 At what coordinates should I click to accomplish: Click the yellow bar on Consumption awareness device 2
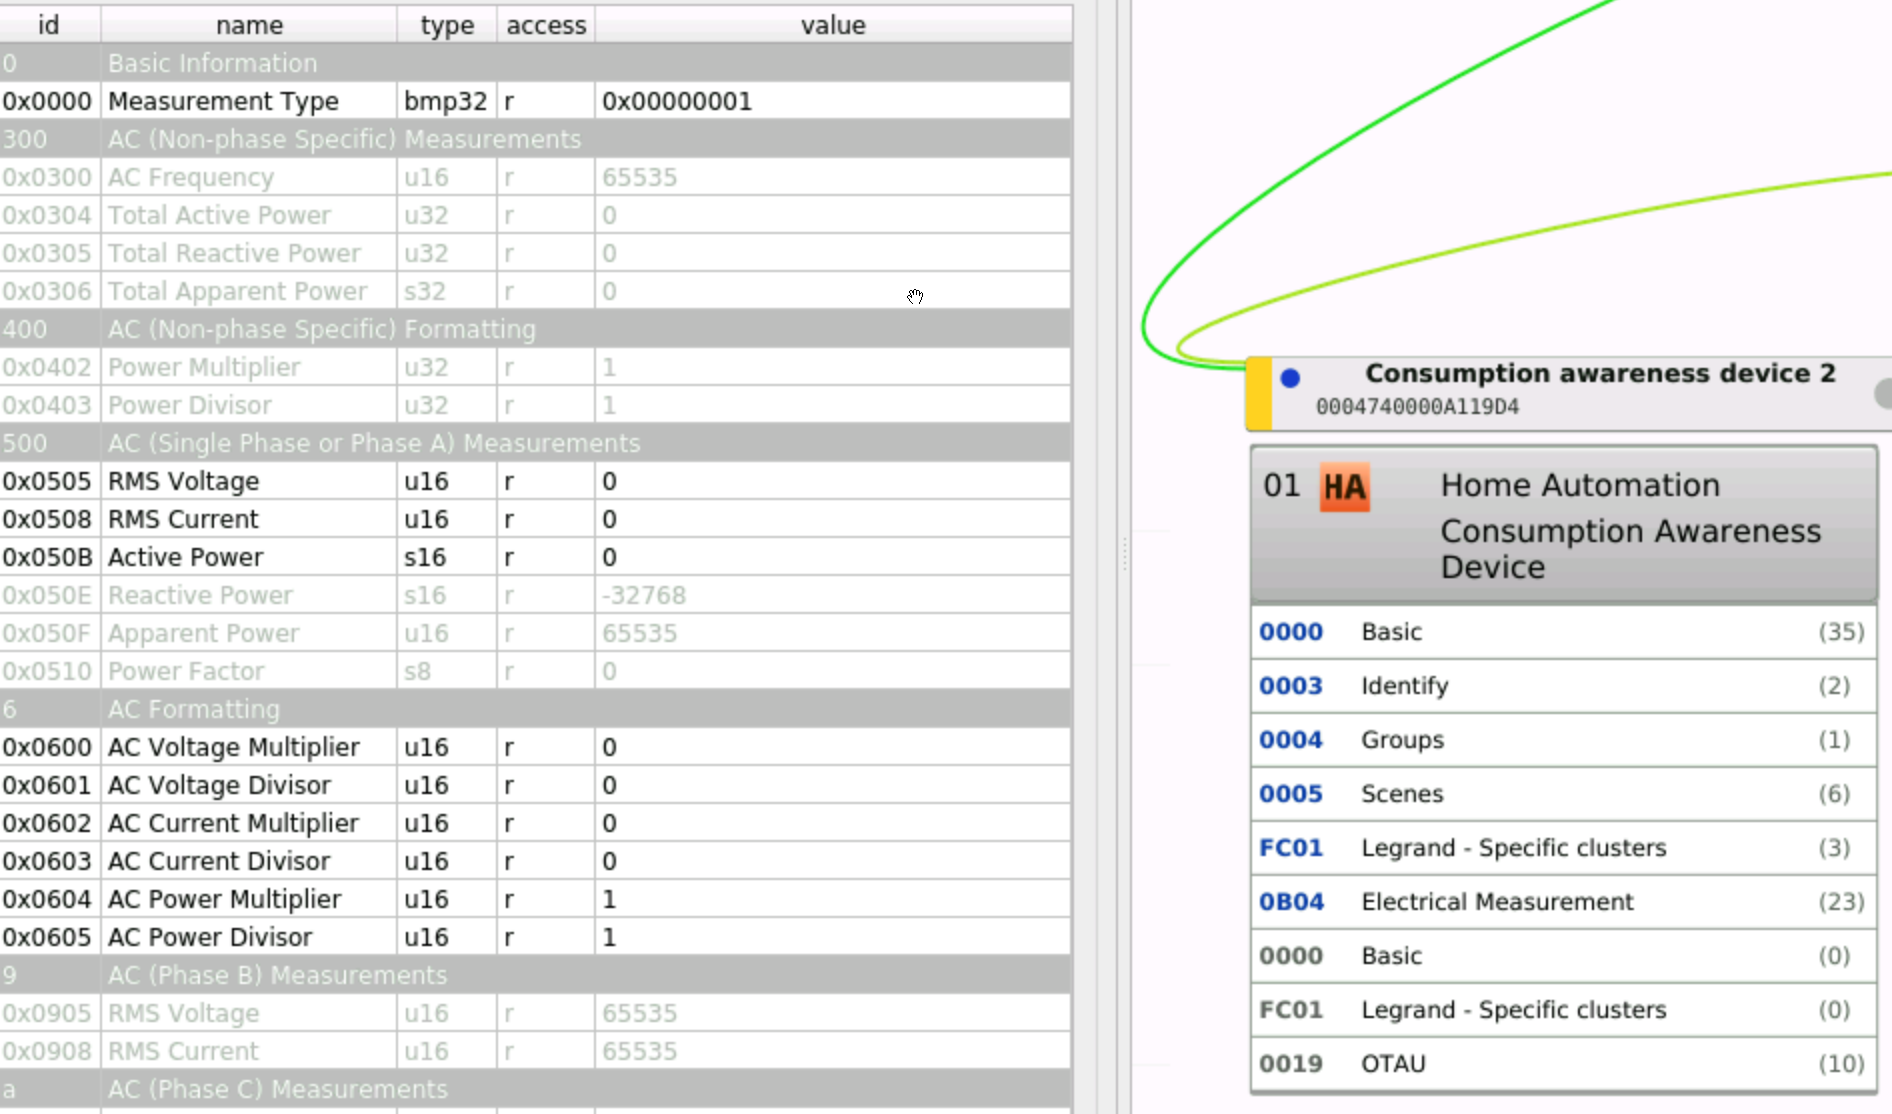1259,394
